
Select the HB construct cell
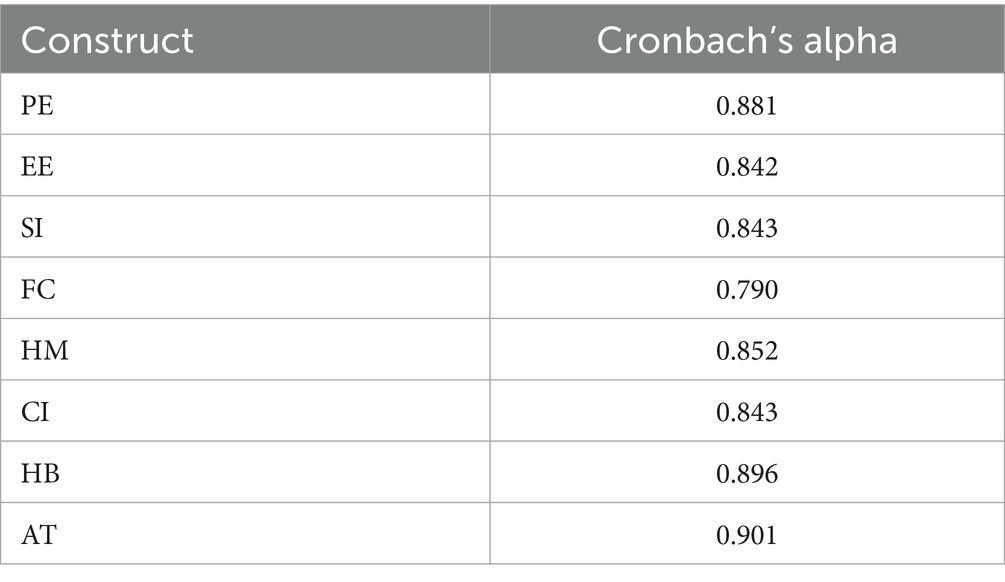41,474
